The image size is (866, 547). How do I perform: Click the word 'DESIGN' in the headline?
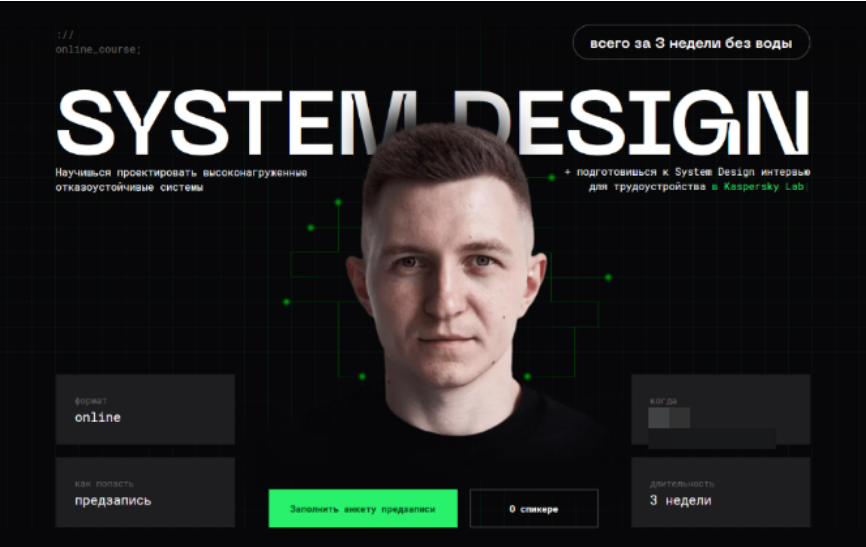click(640, 122)
